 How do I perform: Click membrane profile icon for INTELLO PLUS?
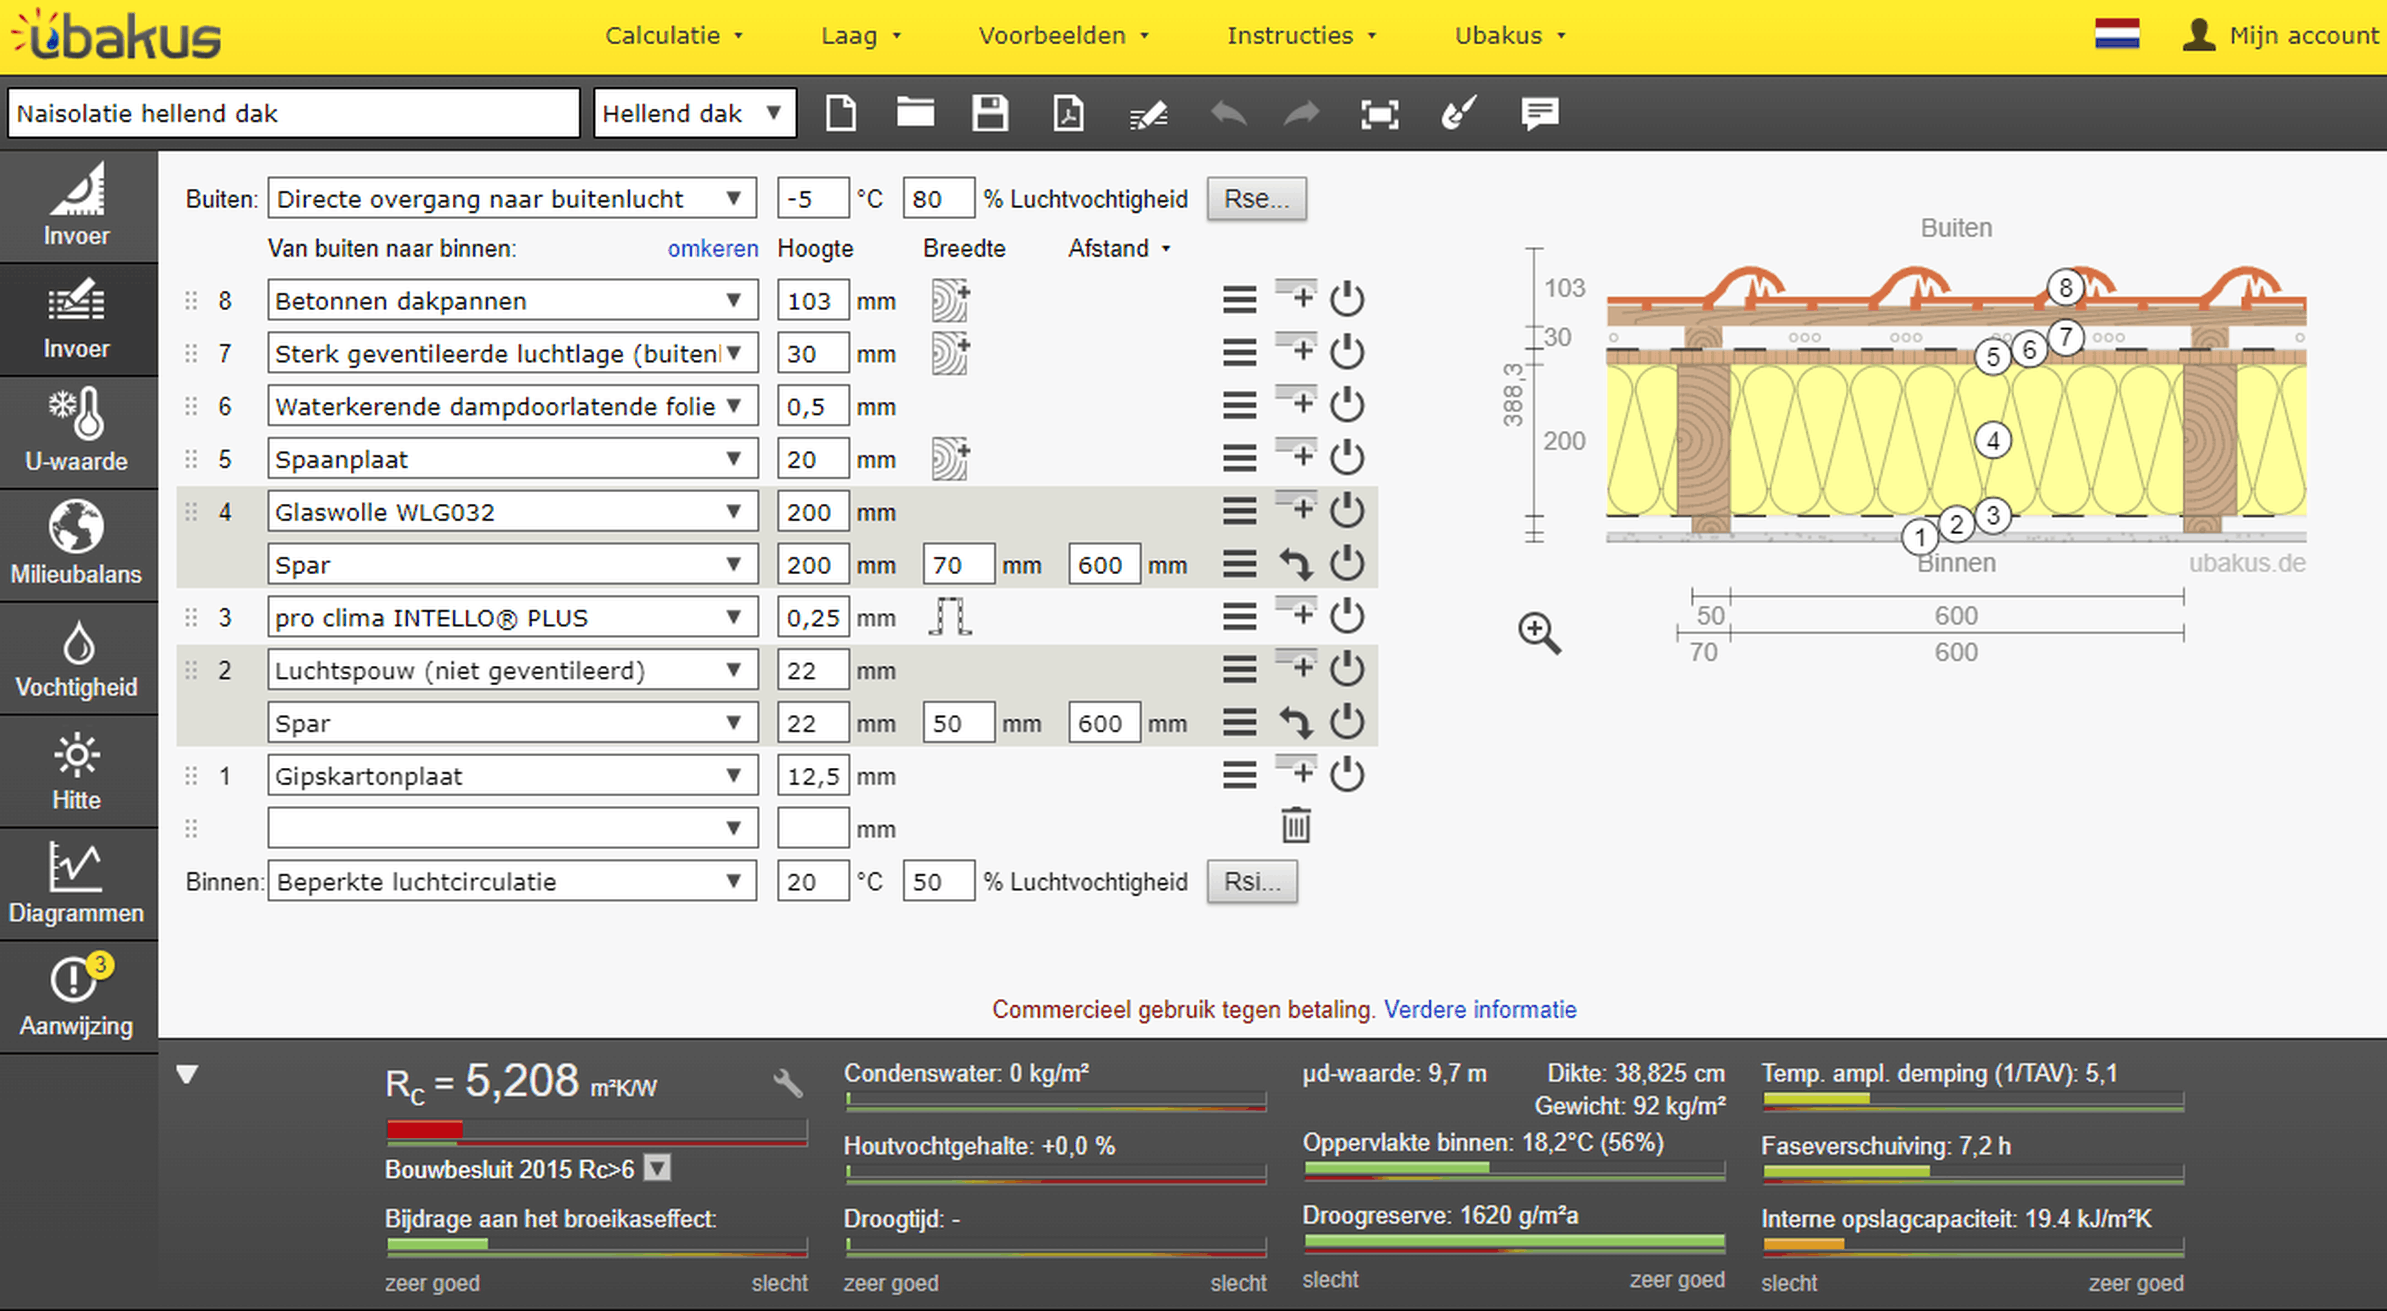point(949,616)
